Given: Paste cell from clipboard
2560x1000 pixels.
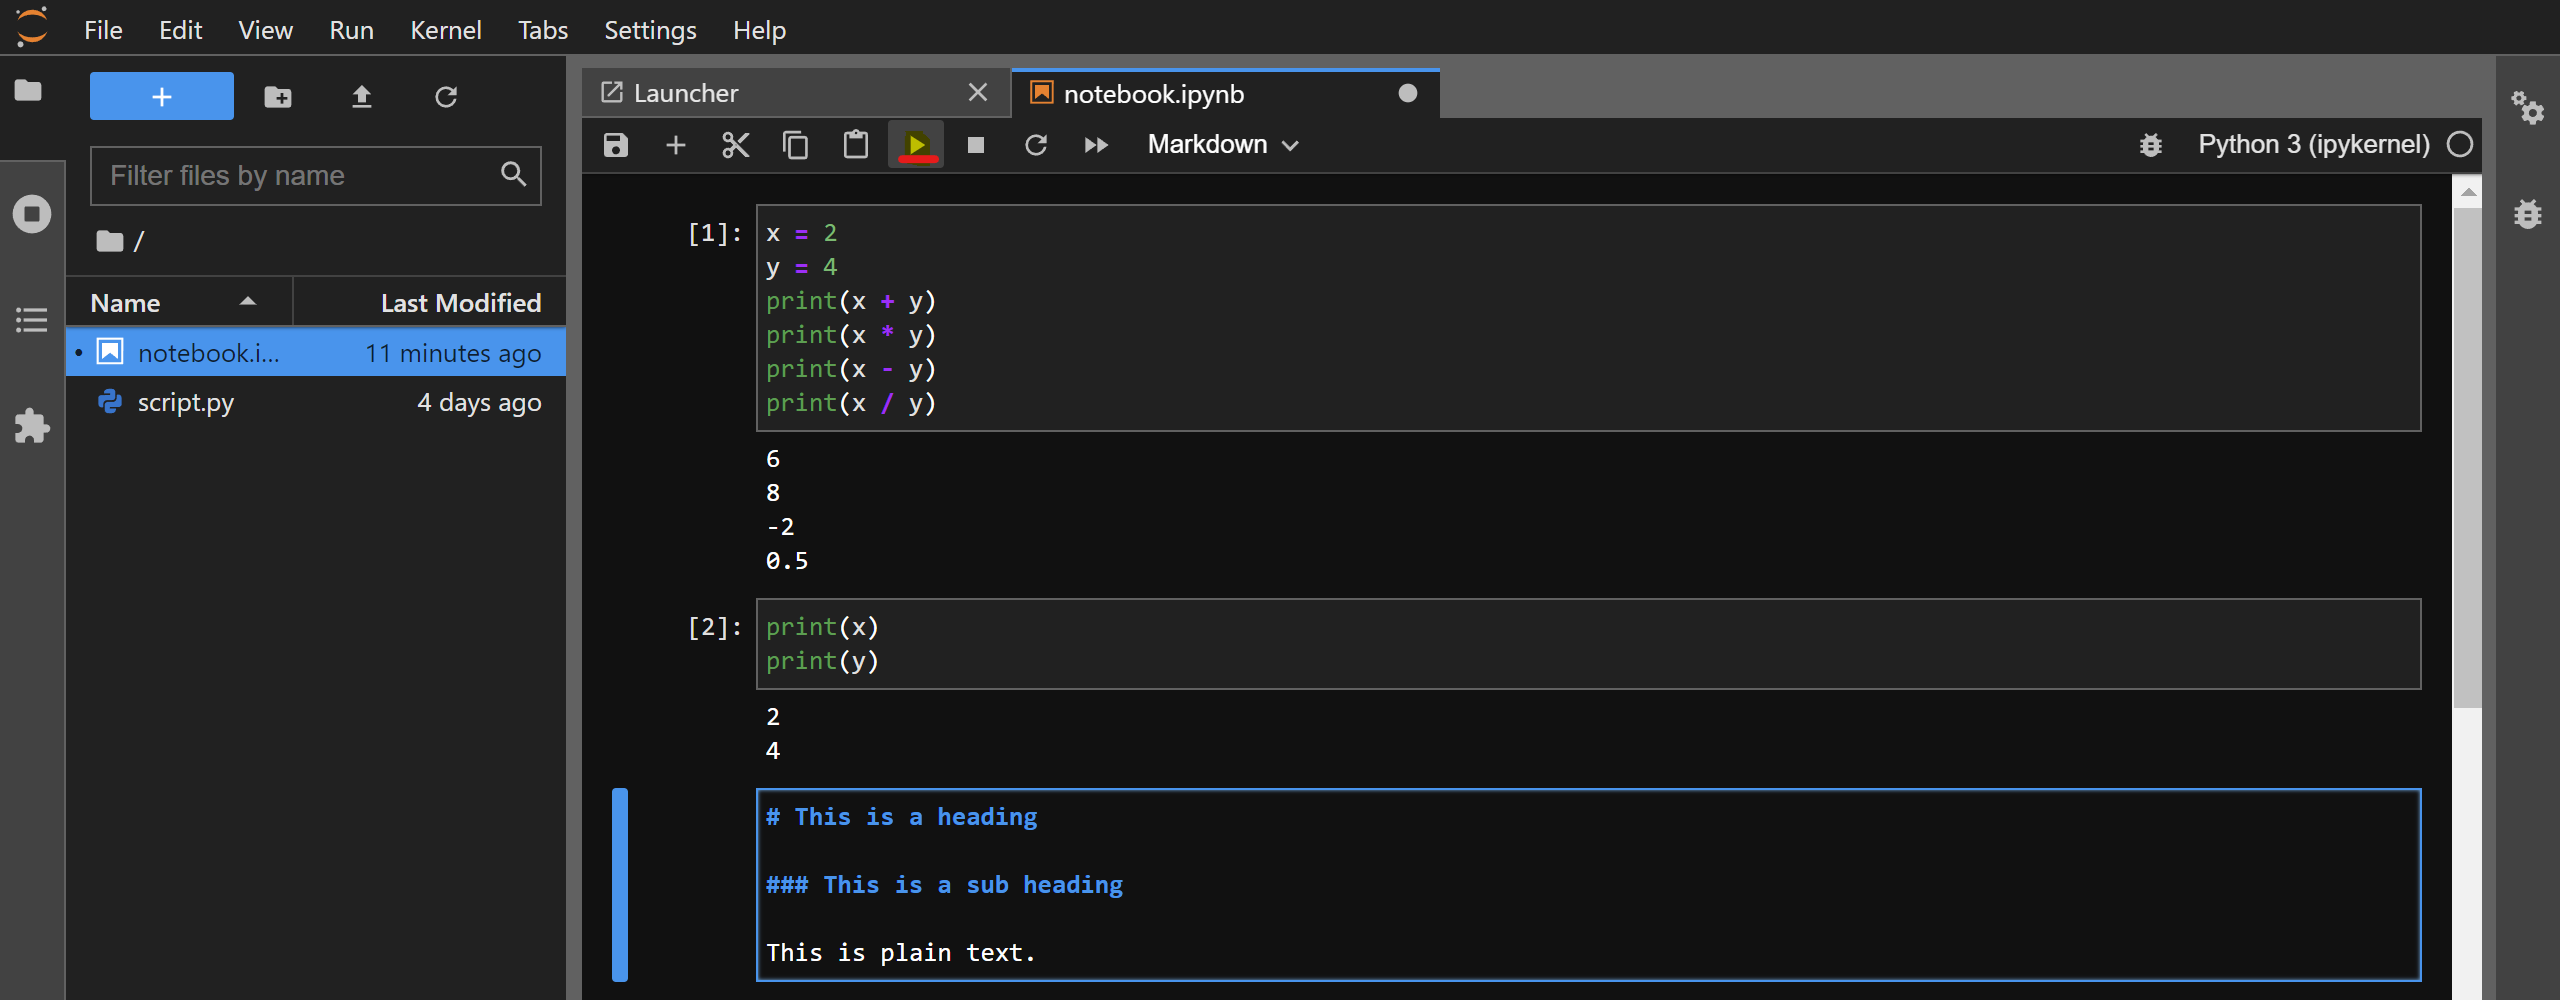Looking at the screenshot, I should click(x=856, y=145).
